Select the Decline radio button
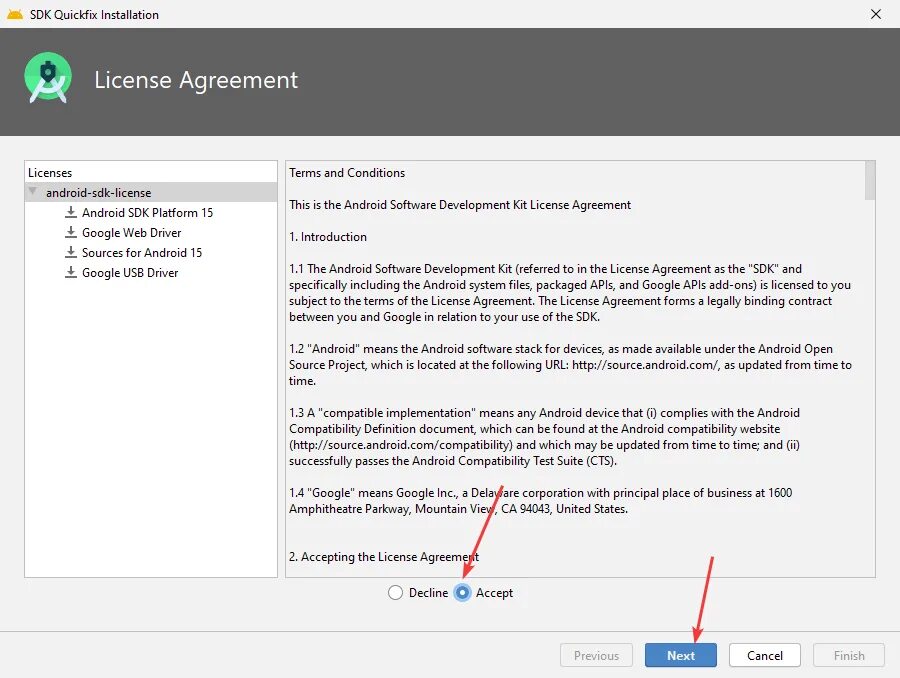This screenshot has width=900, height=678. 395,592
